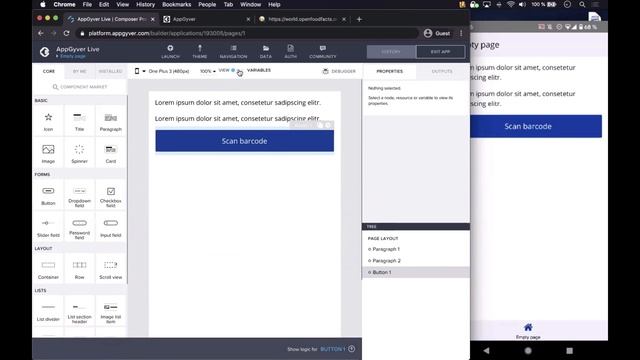Screen dimensions: 640x360
Task: Select the Image list item component
Action: tap(111, 311)
